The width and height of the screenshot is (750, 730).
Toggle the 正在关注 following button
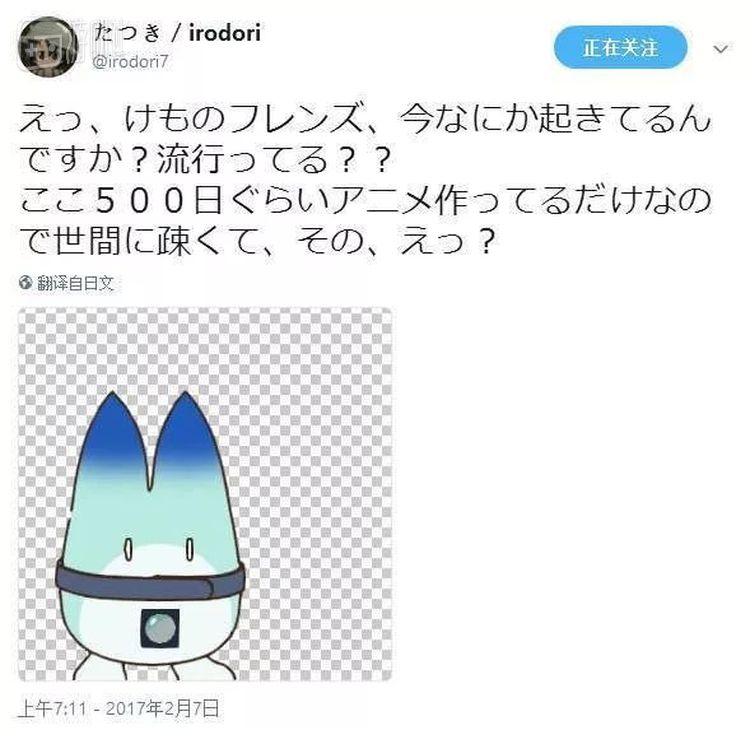(x=620, y=47)
